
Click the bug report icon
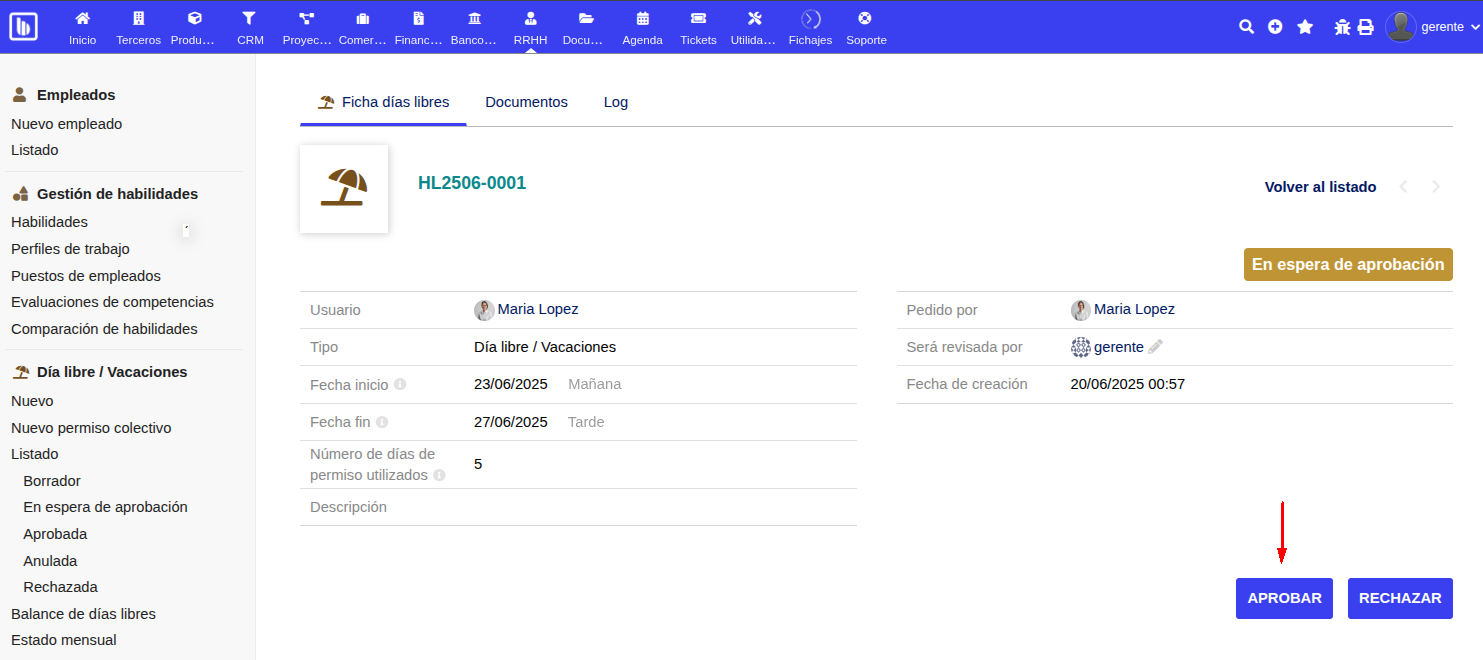(x=1342, y=27)
